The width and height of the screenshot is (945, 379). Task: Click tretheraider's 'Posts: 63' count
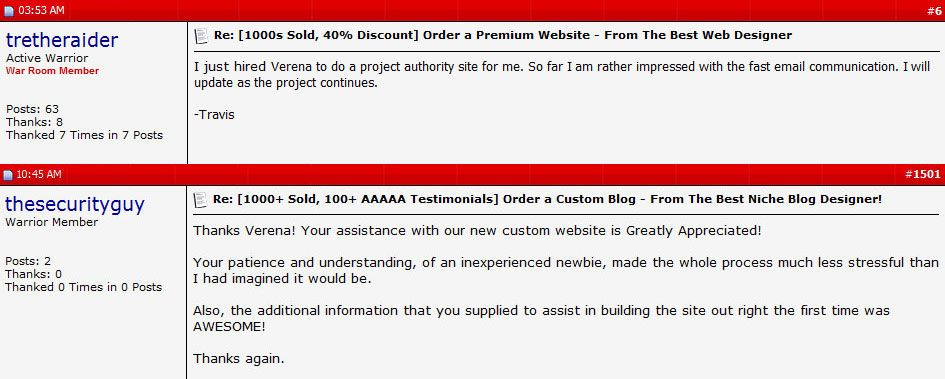point(33,109)
